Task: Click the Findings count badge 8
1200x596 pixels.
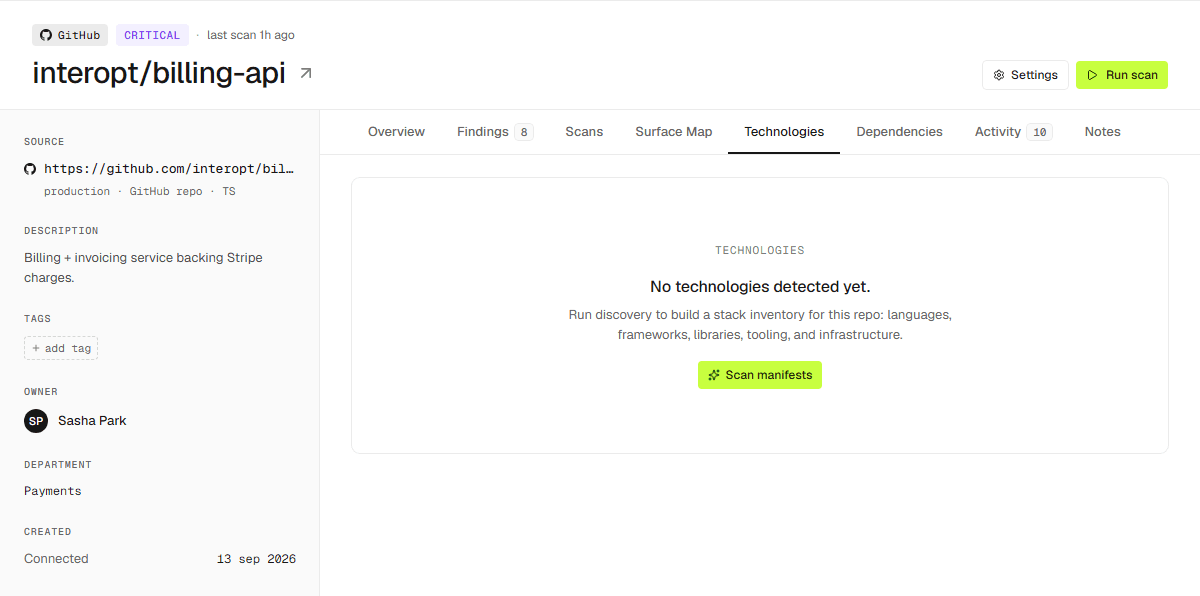Action: click(524, 132)
